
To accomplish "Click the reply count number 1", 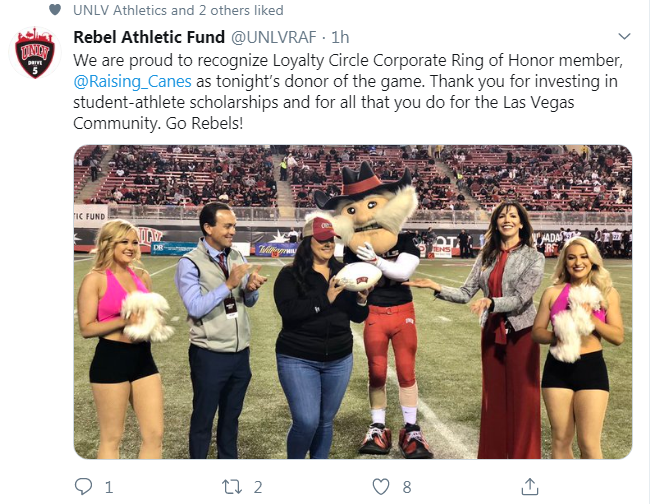I will [108, 487].
